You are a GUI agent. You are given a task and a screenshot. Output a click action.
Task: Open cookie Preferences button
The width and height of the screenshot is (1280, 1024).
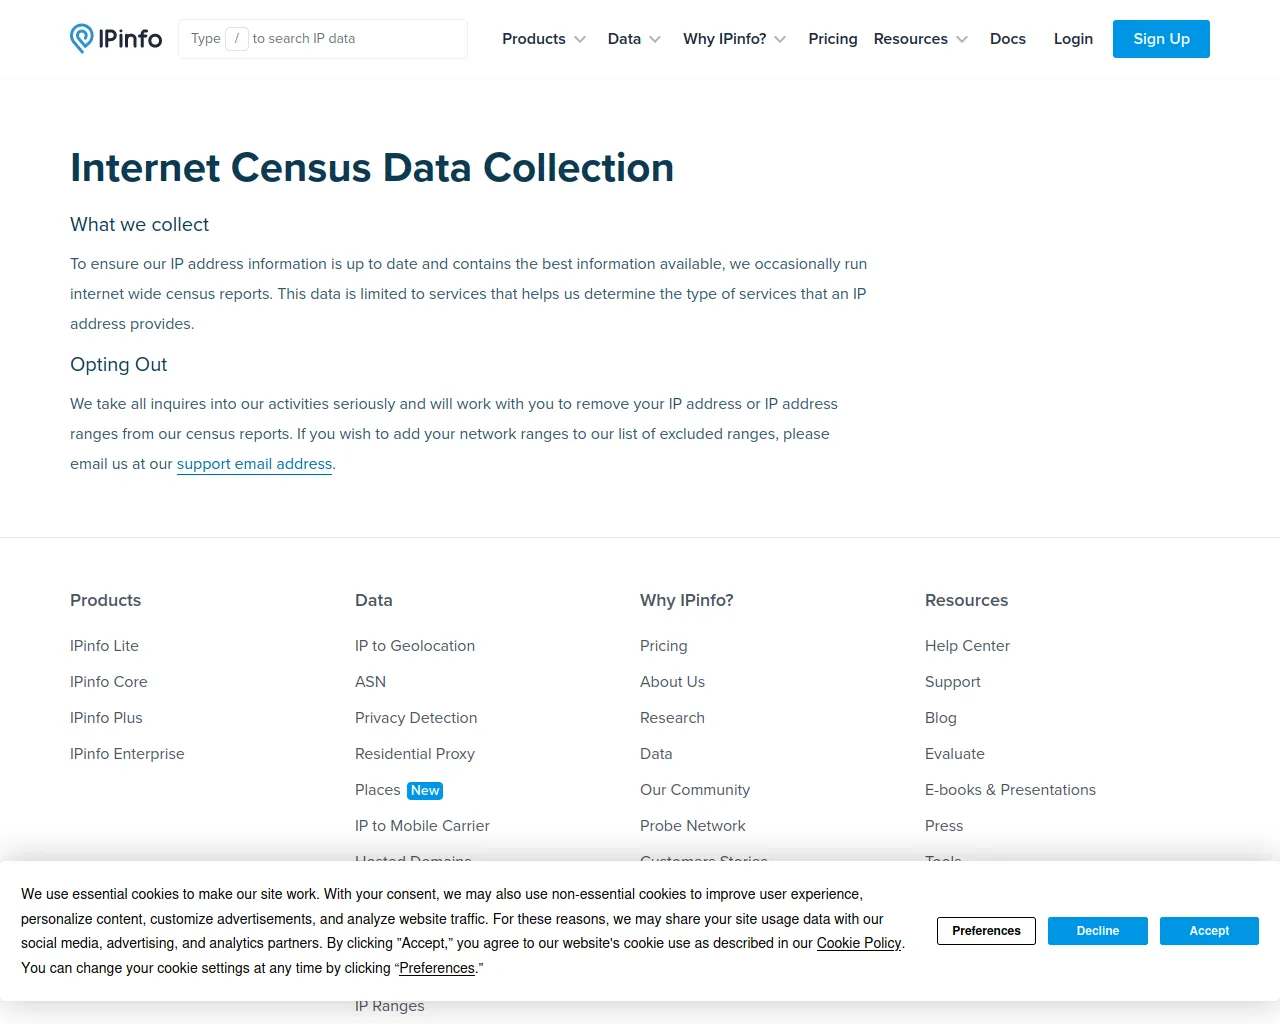coord(986,931)
